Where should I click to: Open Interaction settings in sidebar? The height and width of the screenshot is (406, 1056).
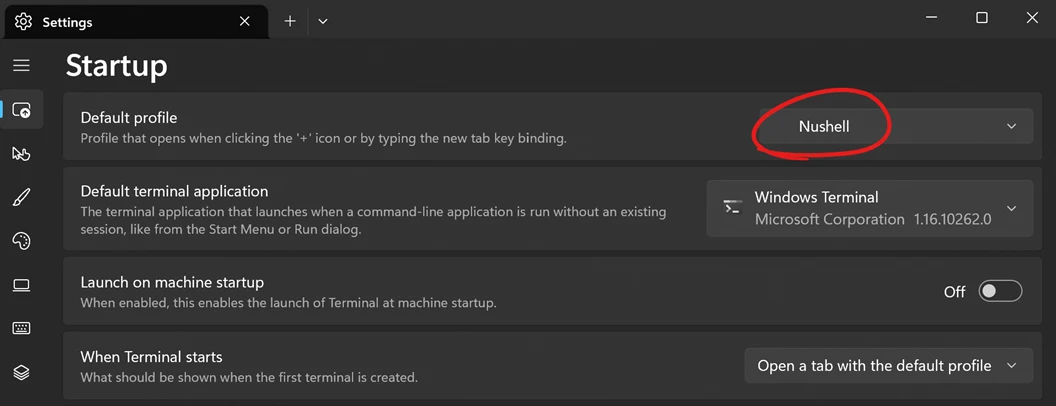coord(21,153)
